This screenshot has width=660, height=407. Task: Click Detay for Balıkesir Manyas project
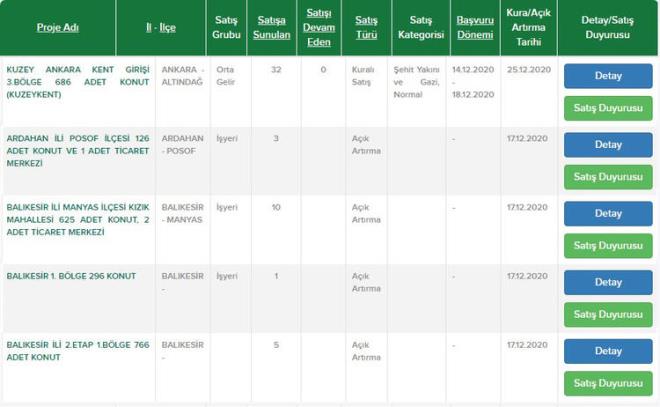(608, 213)
